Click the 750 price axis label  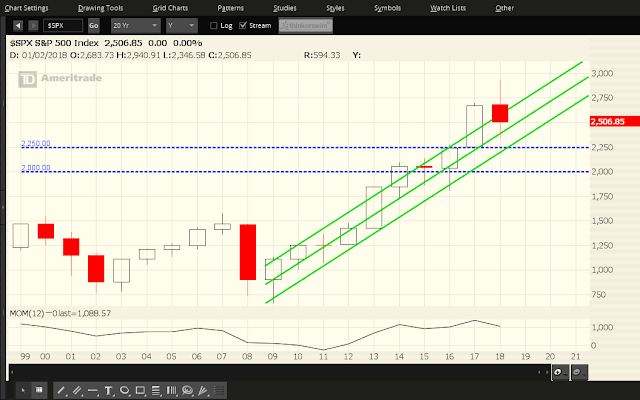pyautogui.click(x=598, y=294)
